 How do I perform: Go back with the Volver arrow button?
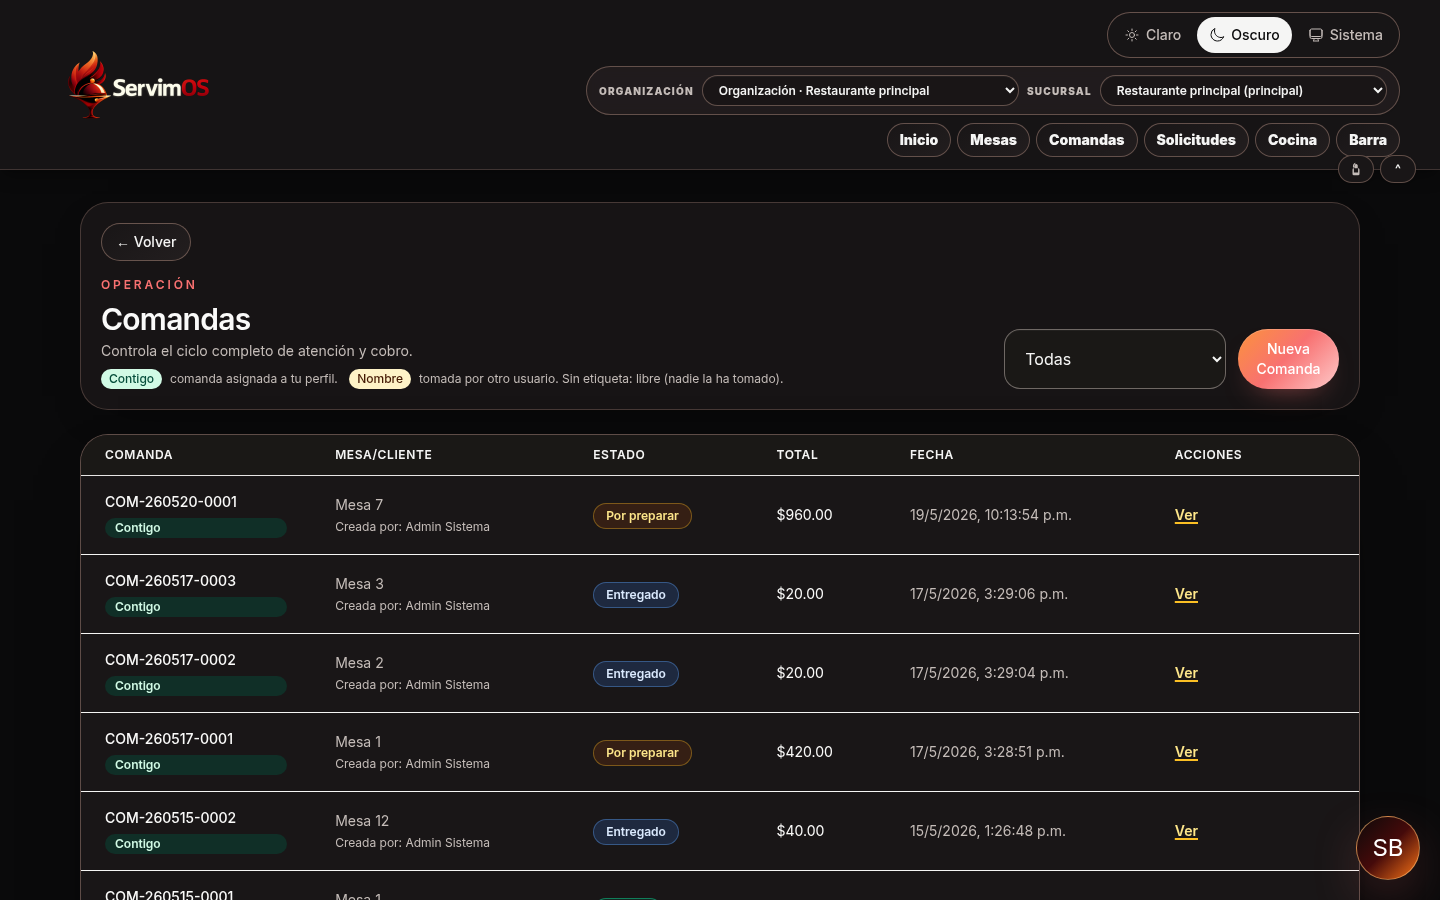pyautogui.click(x=146, y=242)
